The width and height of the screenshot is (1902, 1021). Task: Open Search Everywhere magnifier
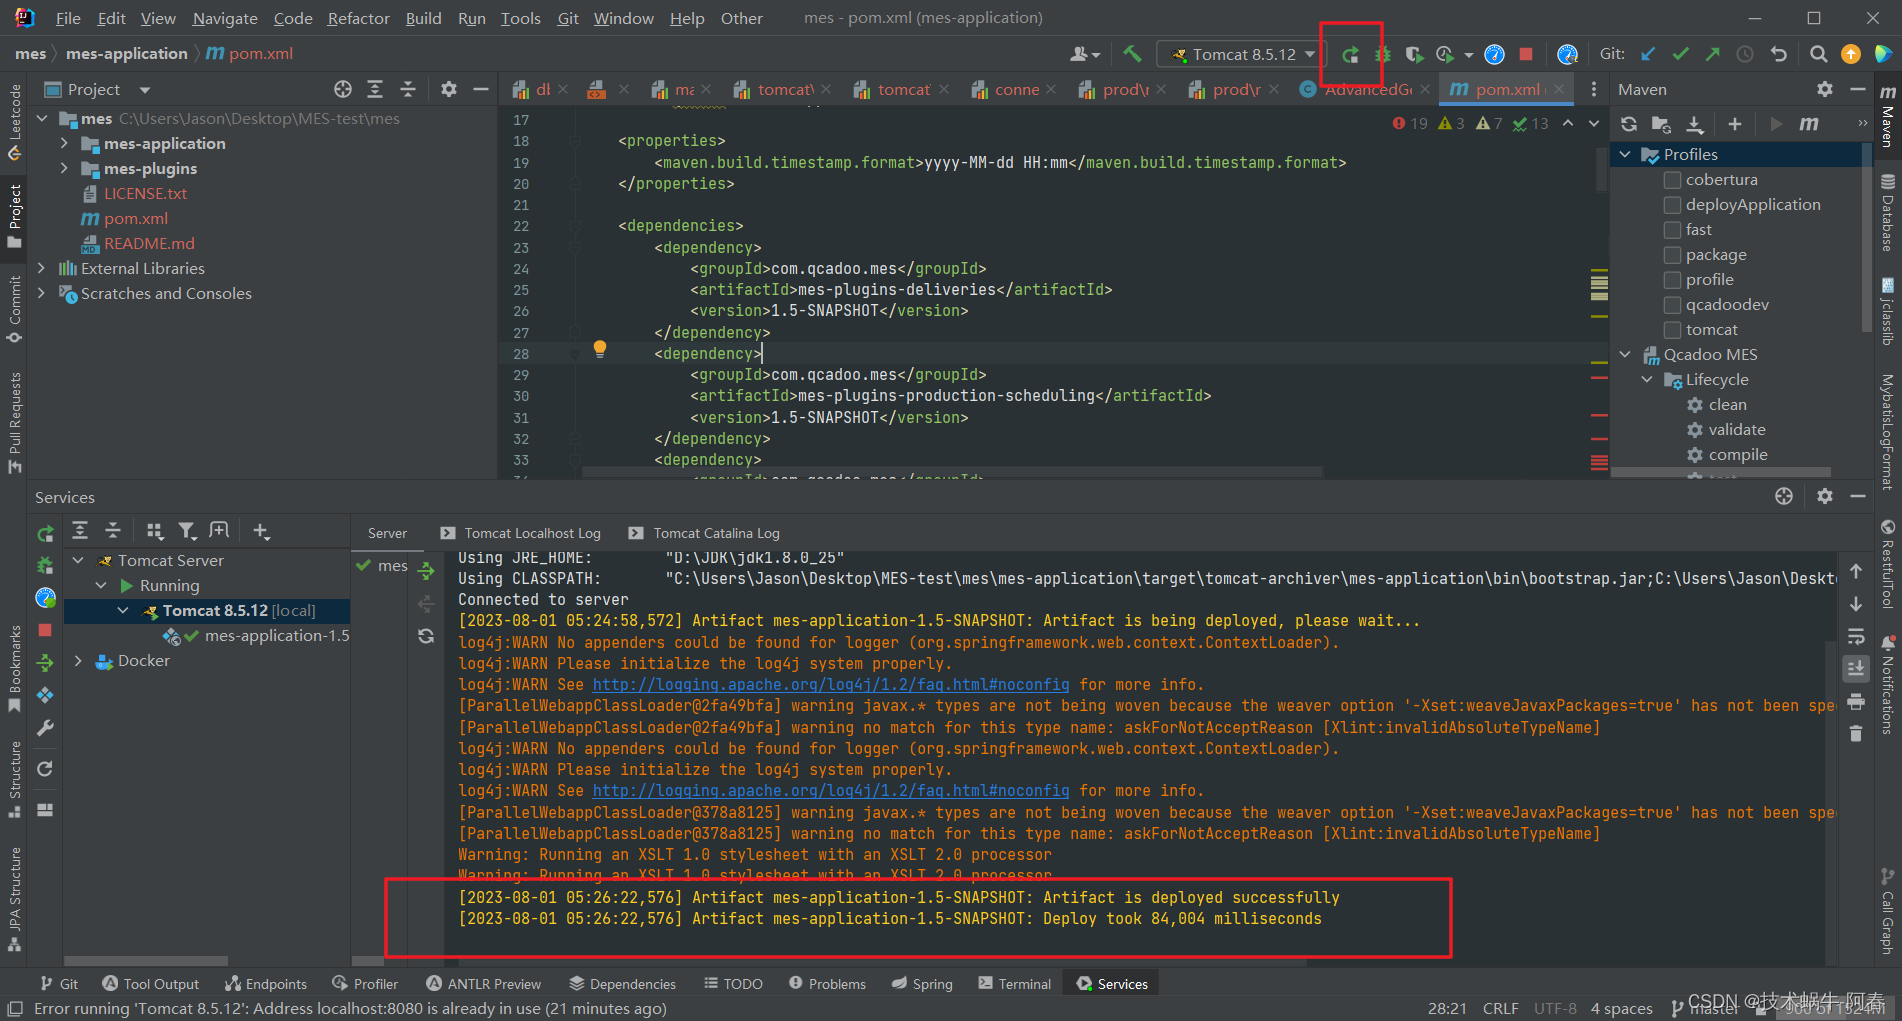pyautogui.click(x=1818, y=54)
